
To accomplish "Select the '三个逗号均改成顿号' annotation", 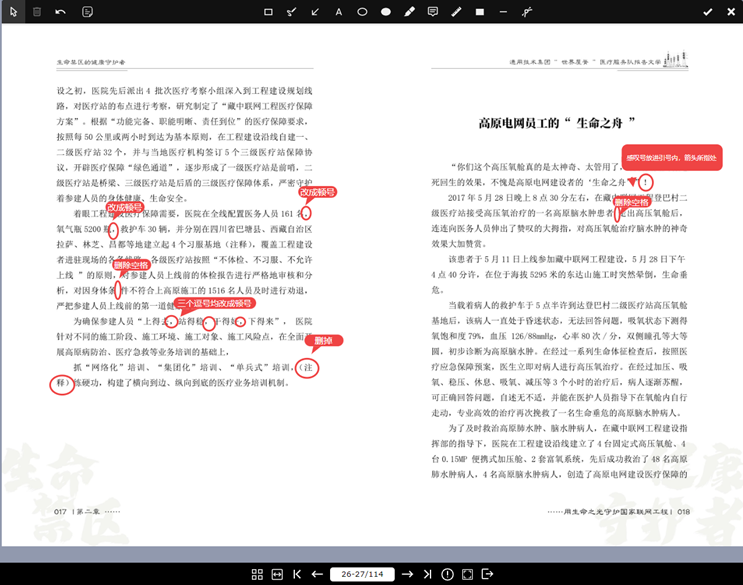I will (x=214, y=303).
